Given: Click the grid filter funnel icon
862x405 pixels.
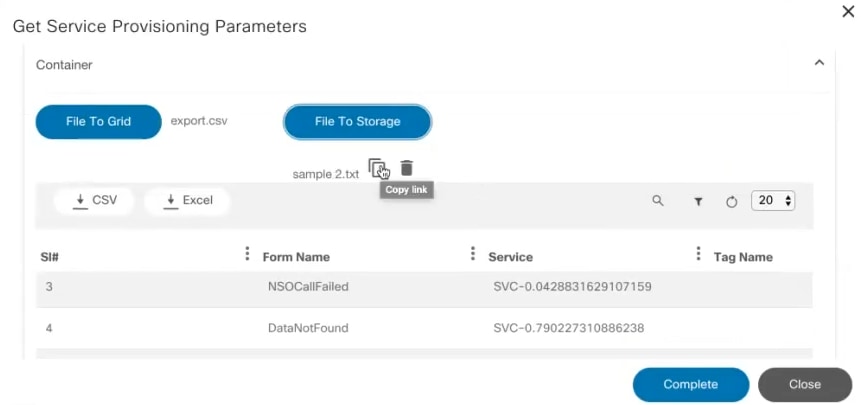Looking at the screenshot, I should 698,201.
